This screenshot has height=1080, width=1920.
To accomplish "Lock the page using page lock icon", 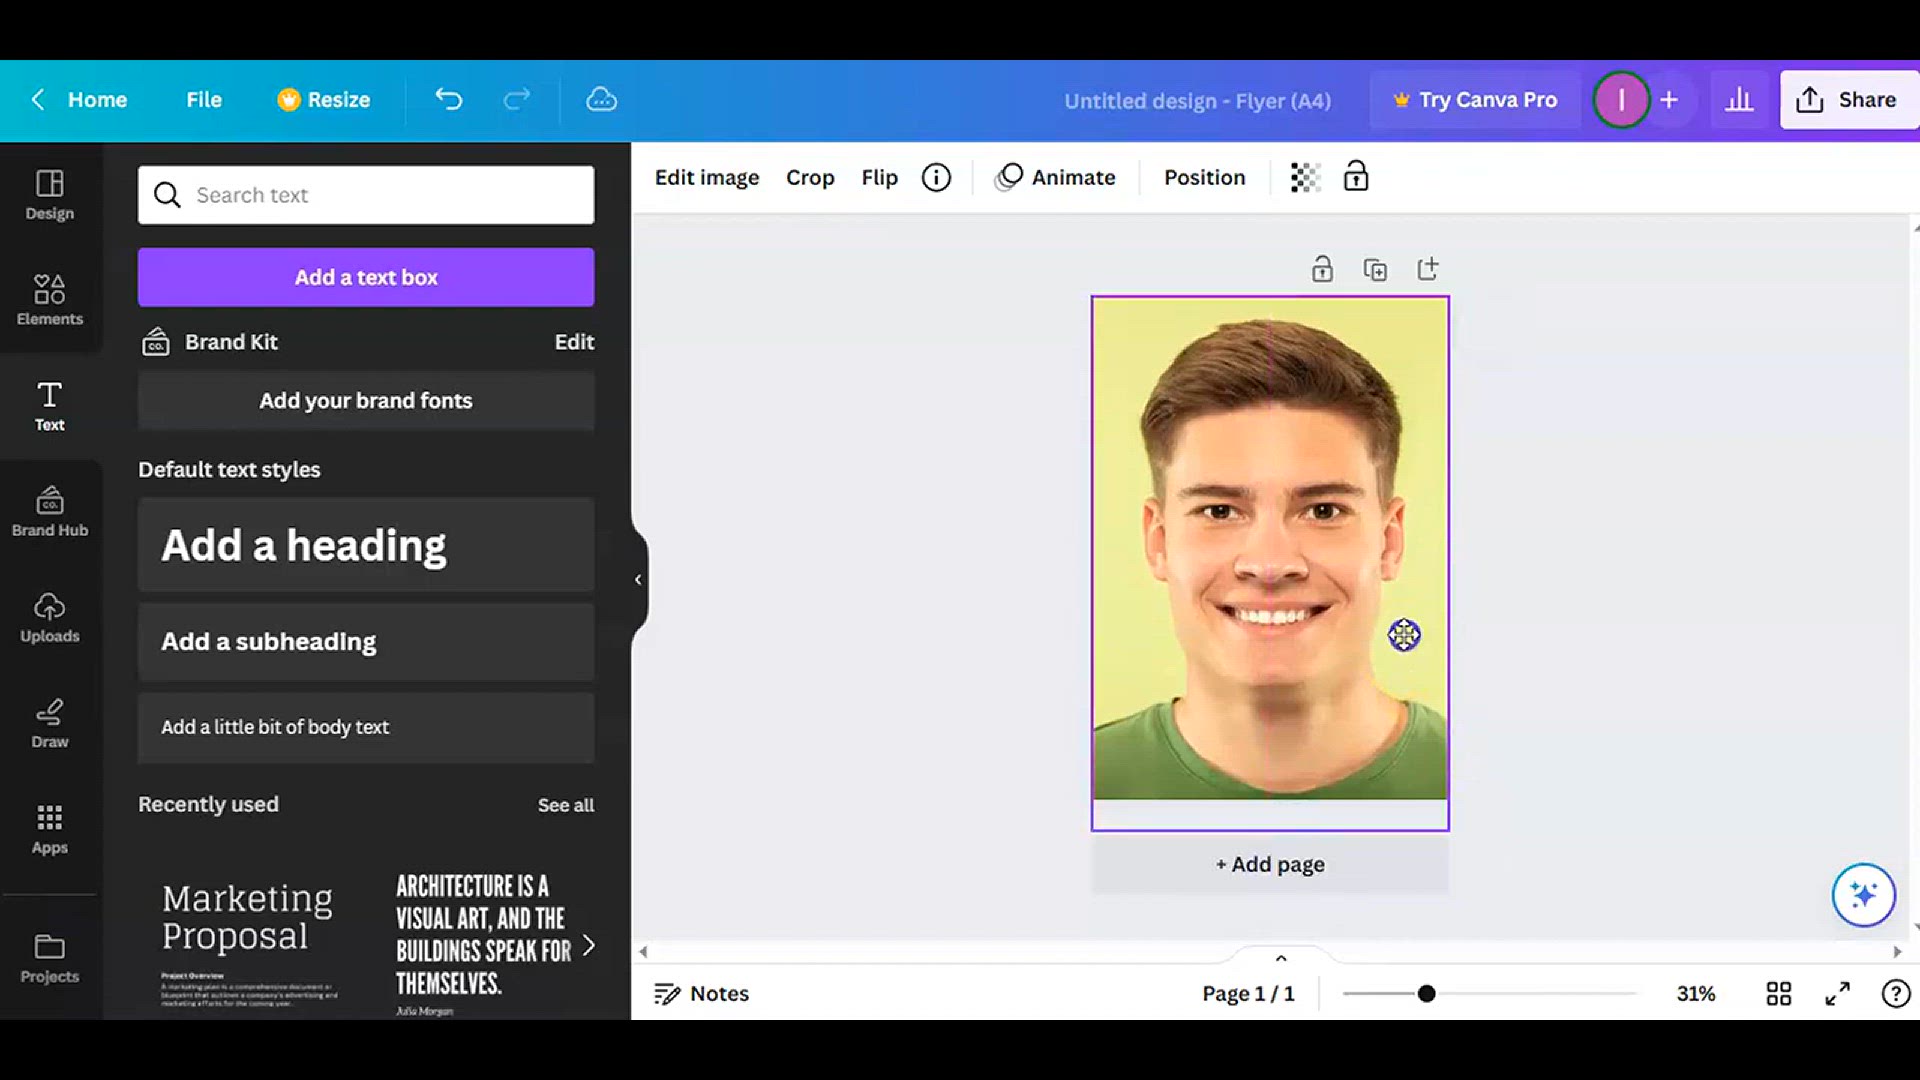I will tap(1322, 269).
